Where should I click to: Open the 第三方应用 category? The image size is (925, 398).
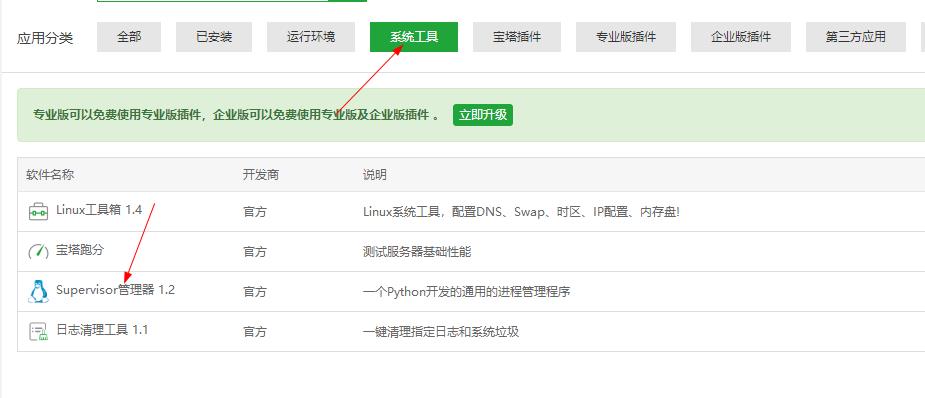pyautogui.click(x=855, y=37)
